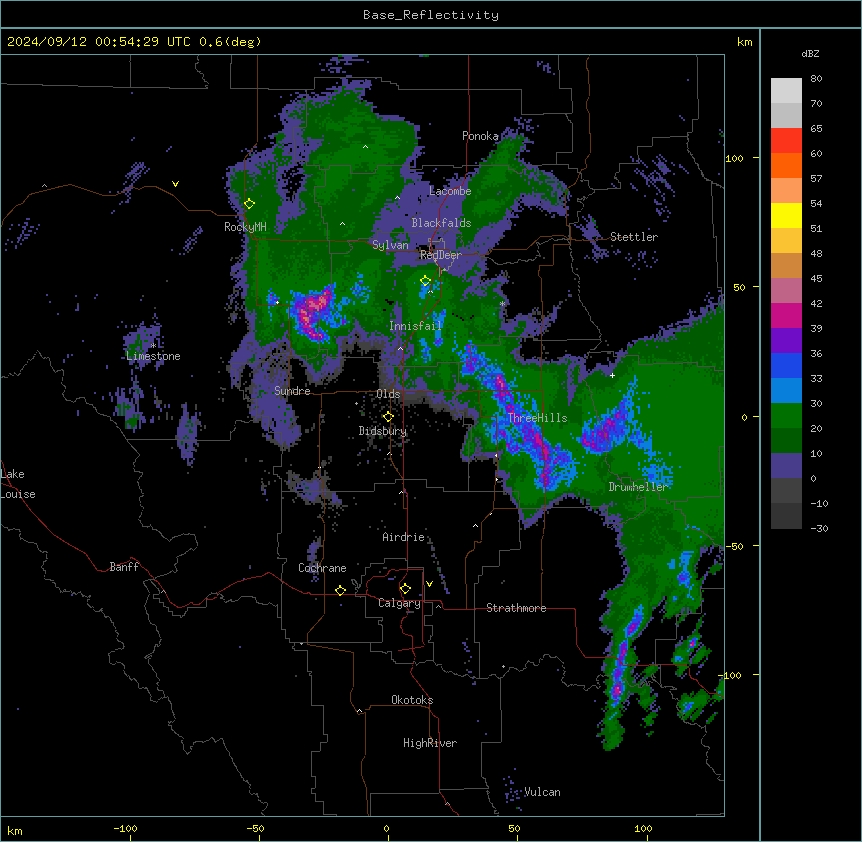The width and height of the screenshot is (862, 842).
Task: Click the Strathmore city label
Action: click(516, 608)
